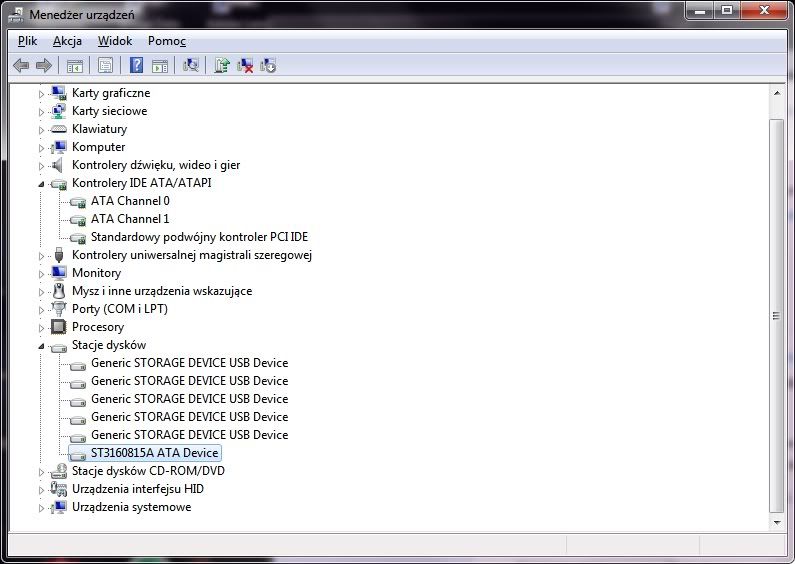795x564 pixels.
Task: Click the Forward arrow toolbar icon
Action: [44, 65]
